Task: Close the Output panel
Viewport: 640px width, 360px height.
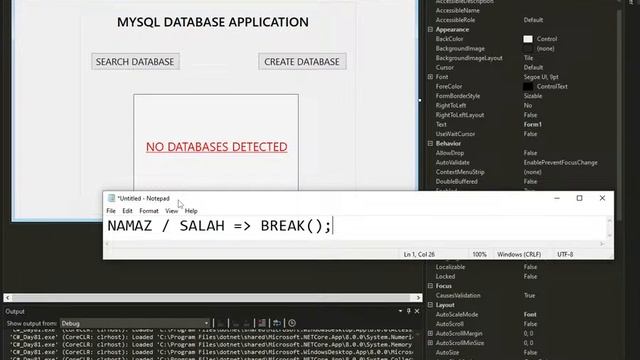Action: click(417, 311)
